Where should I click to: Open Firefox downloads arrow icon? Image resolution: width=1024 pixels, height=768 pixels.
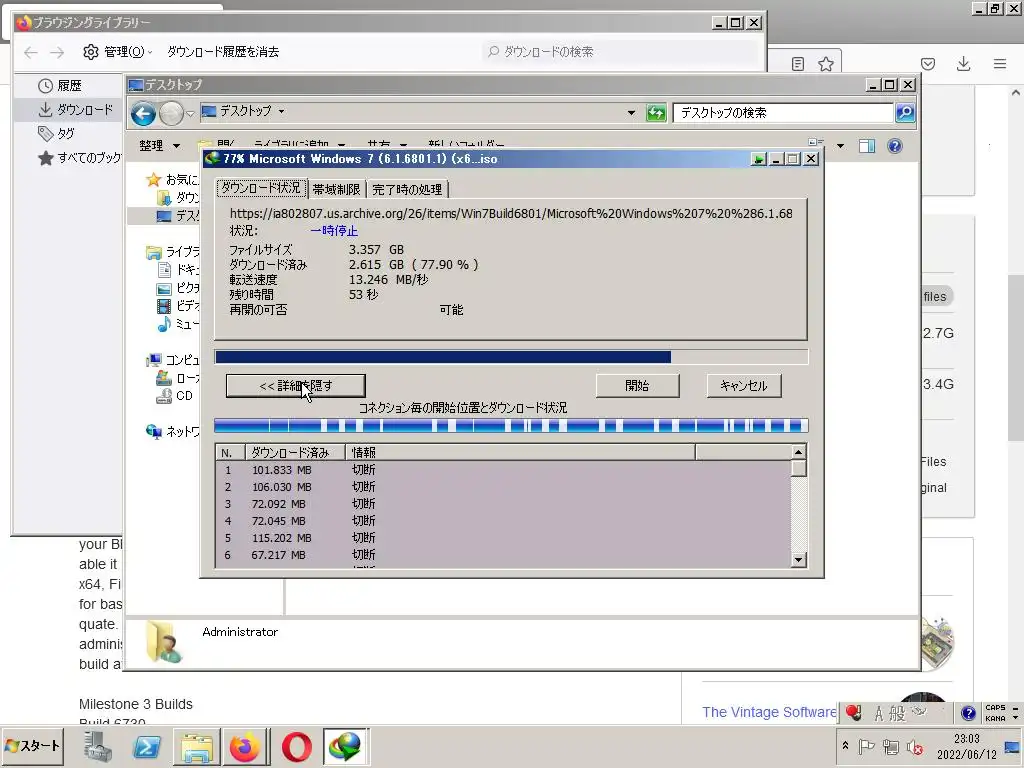pos(963,63)
